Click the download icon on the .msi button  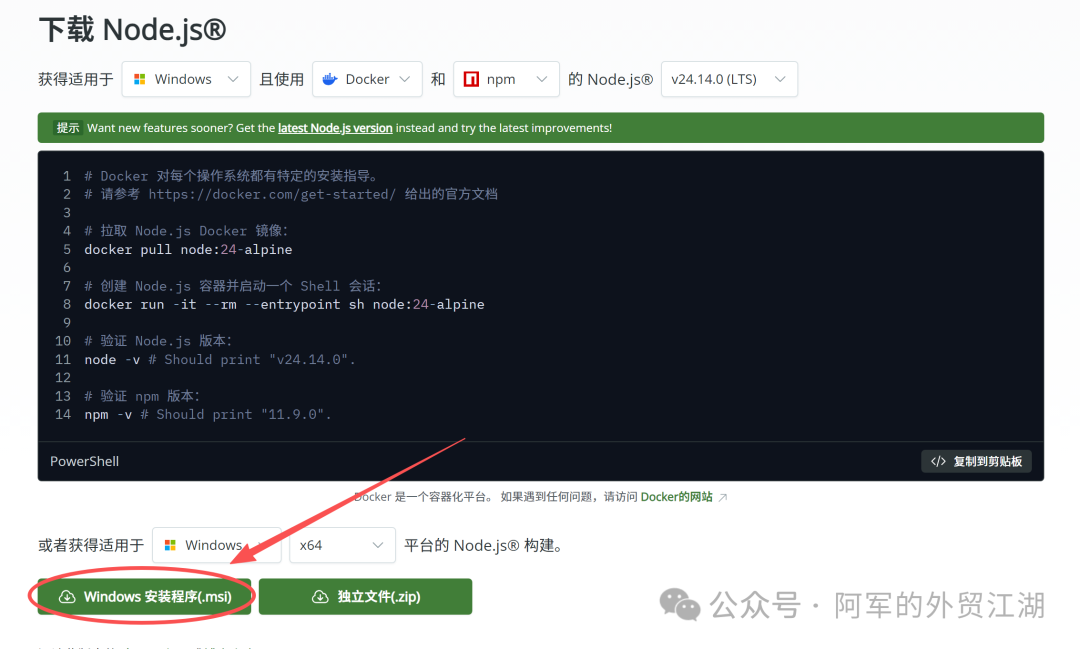pyautogui.click(x=67, y=597)
